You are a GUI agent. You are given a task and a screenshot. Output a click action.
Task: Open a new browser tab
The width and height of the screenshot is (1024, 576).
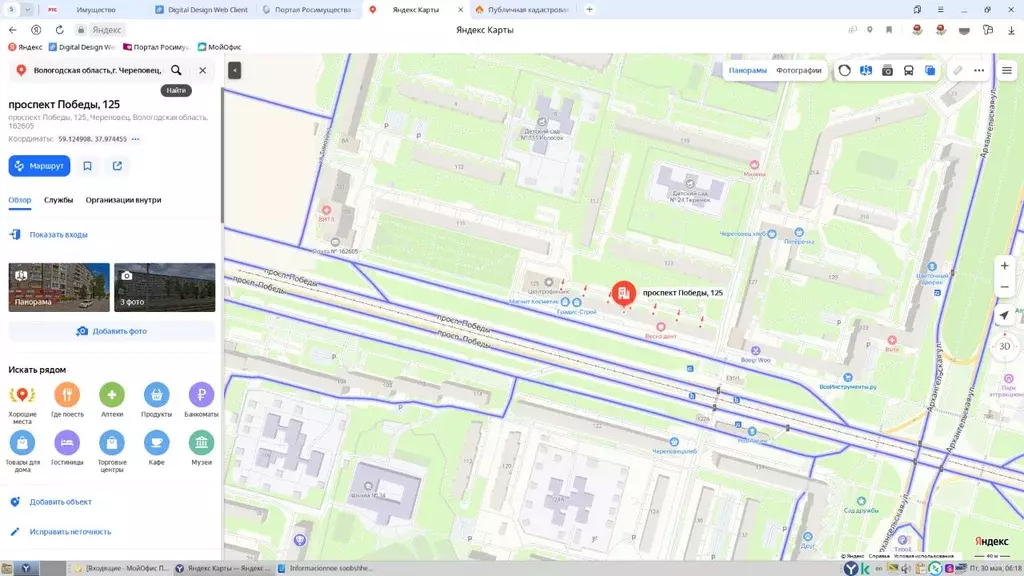point(589,10)
